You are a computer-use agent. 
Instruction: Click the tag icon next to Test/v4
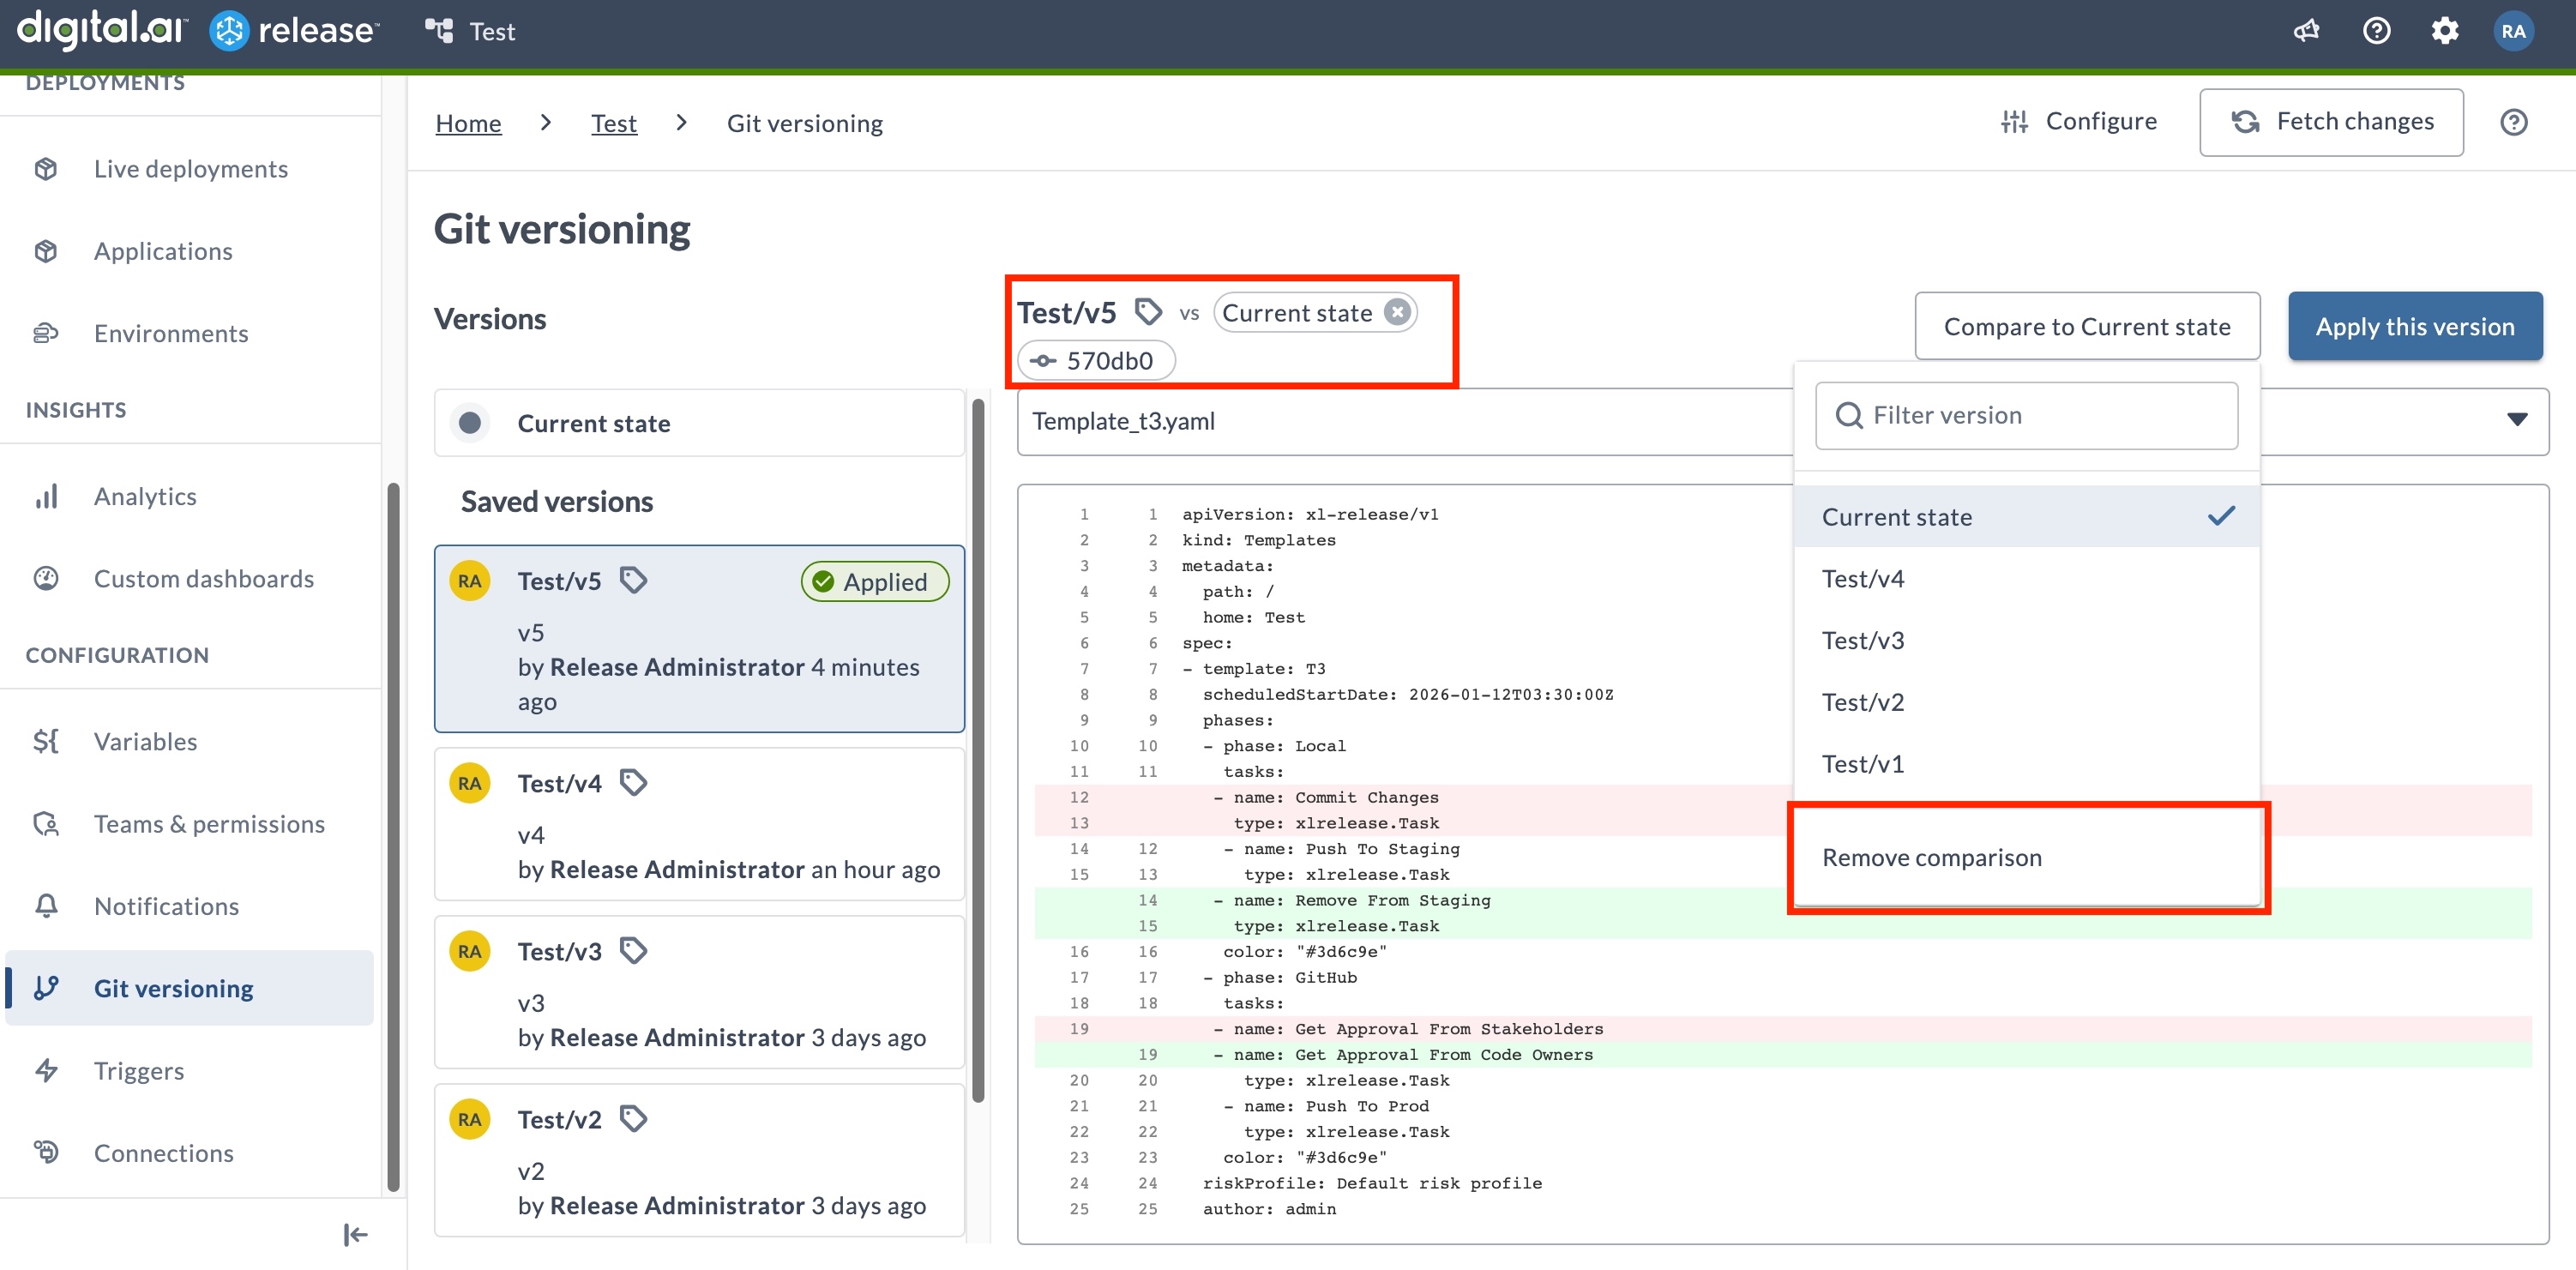[633, 782]
